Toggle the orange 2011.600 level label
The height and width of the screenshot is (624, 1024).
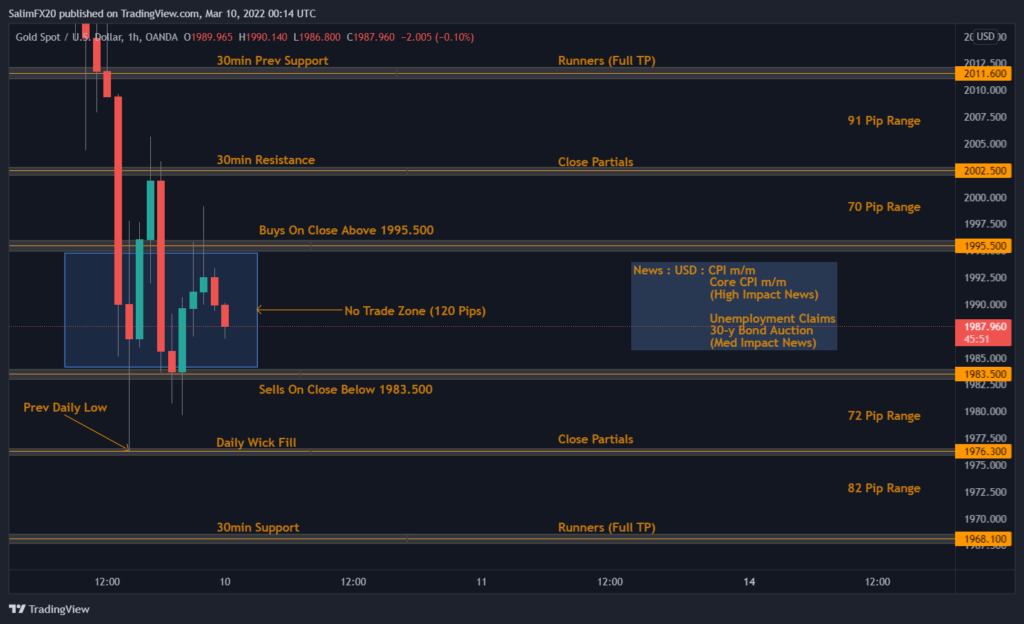point(984,73)
